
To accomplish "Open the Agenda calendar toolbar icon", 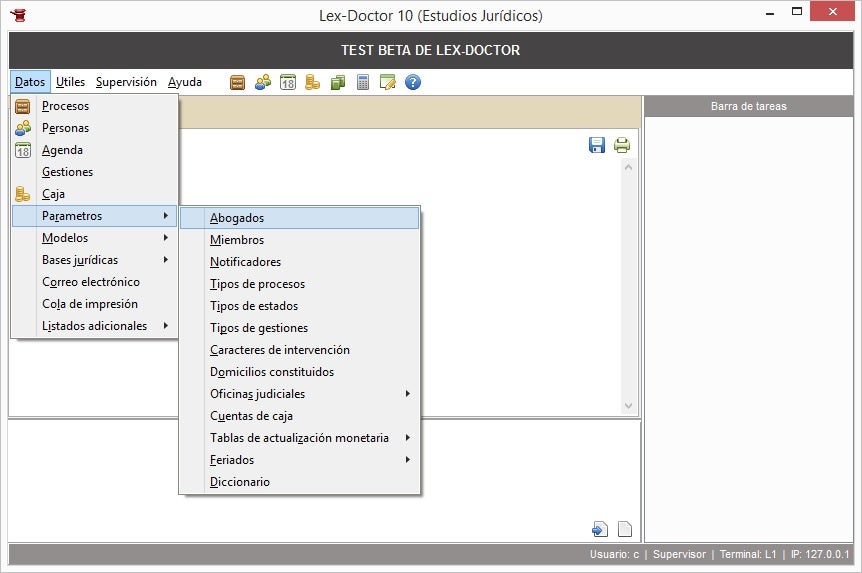I will click(x=288, y=82).
